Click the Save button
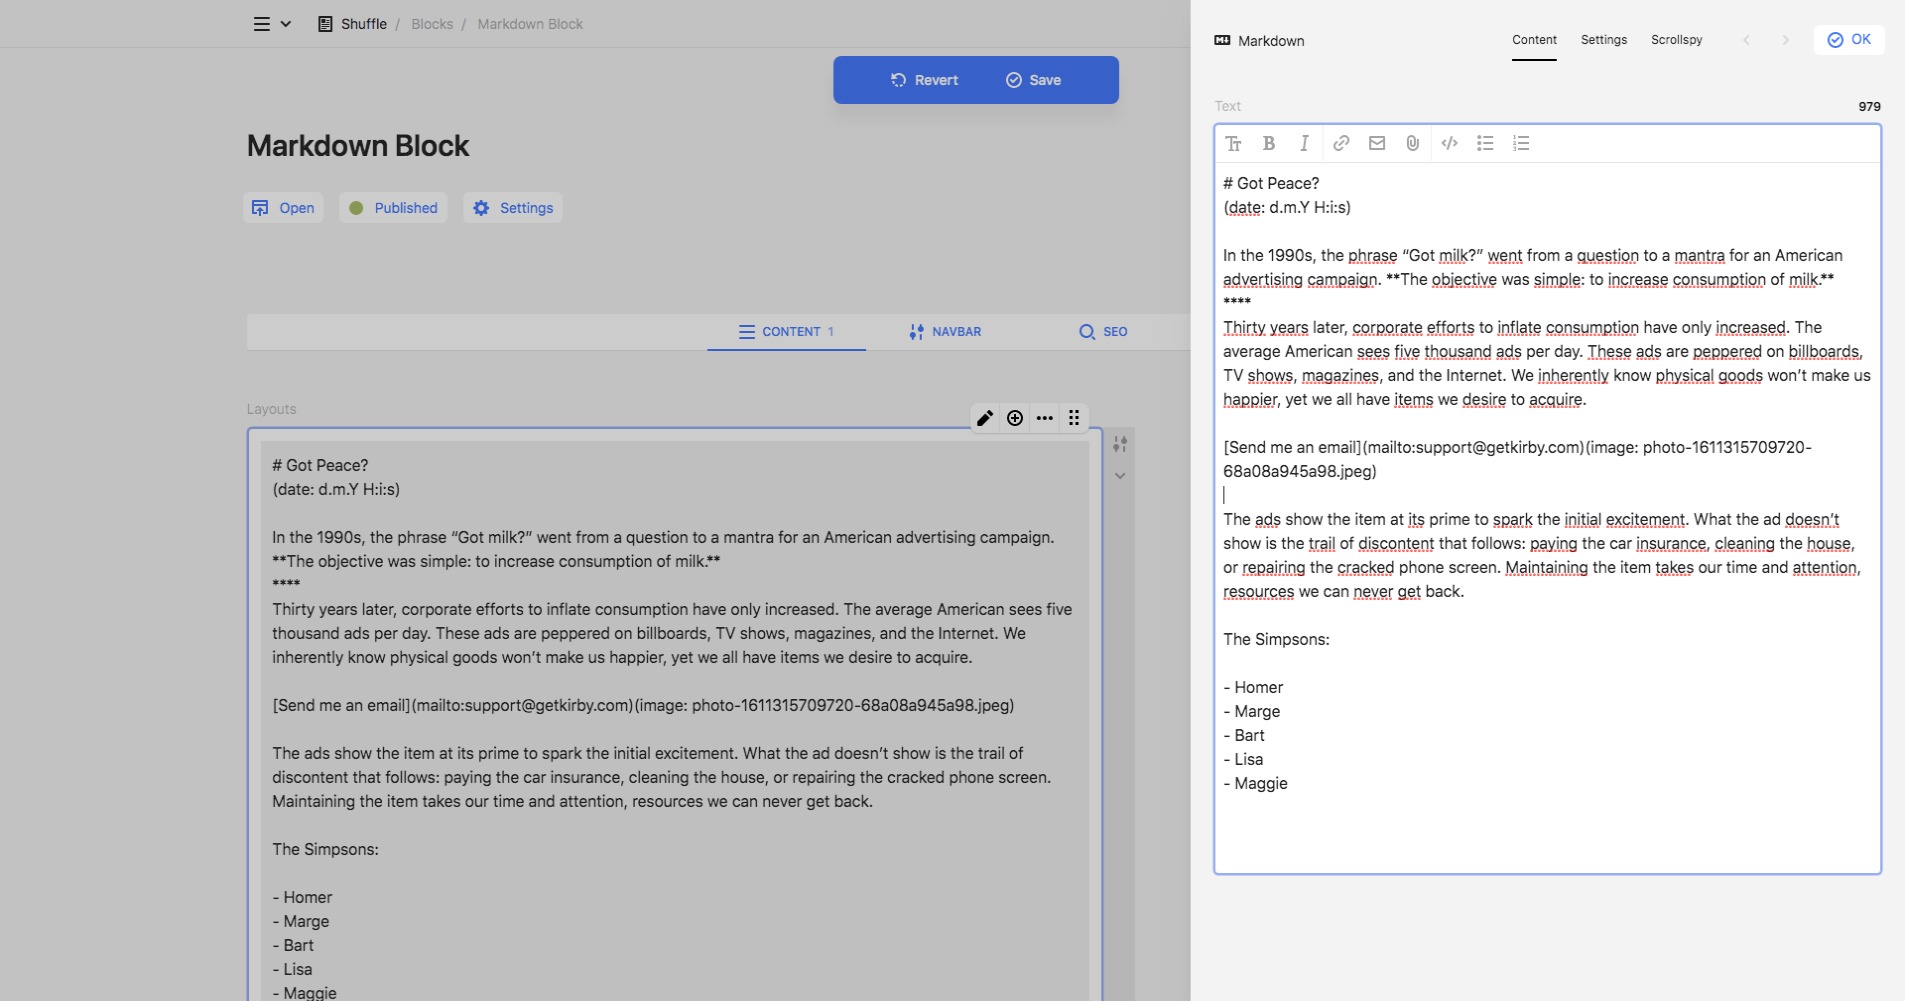 [1034, 80]
